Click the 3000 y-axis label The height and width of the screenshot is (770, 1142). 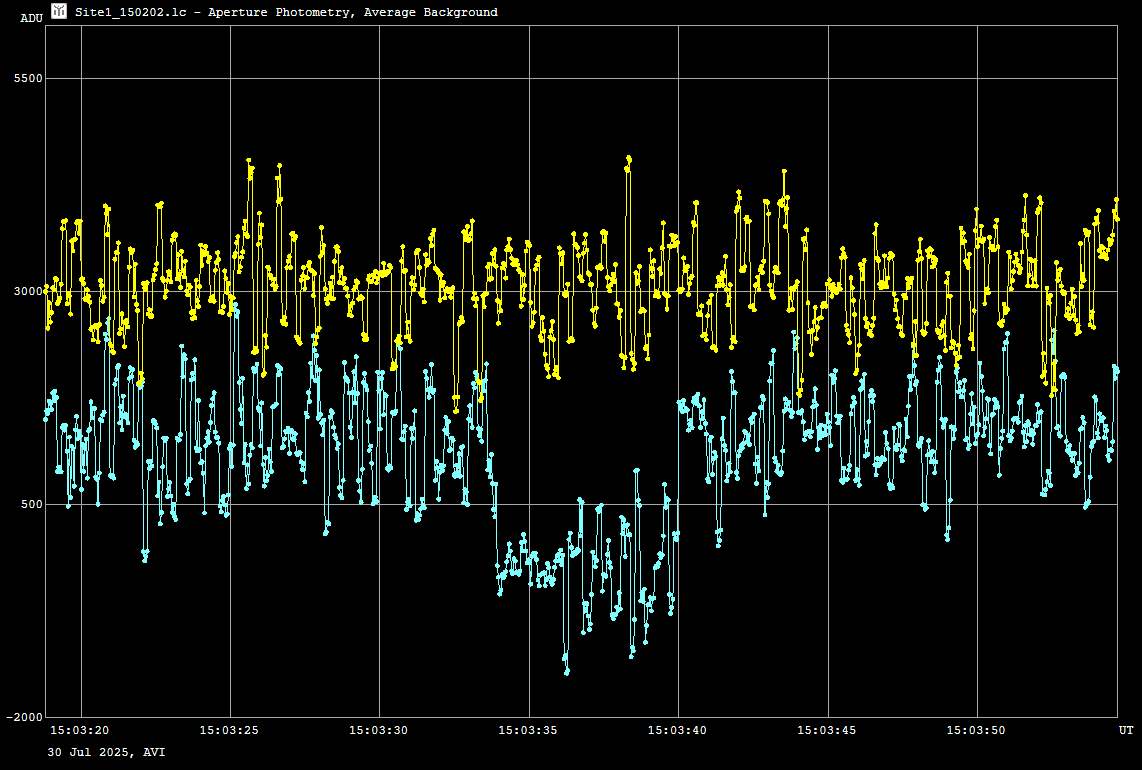click(27, 291)
